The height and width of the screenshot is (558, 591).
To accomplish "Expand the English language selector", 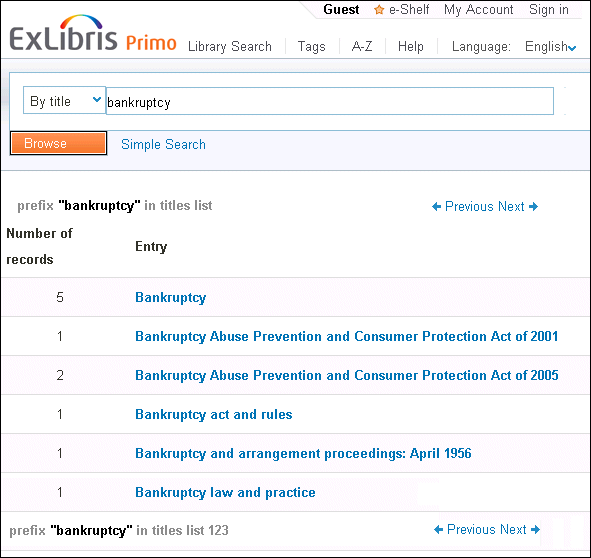I will point(550,47).
